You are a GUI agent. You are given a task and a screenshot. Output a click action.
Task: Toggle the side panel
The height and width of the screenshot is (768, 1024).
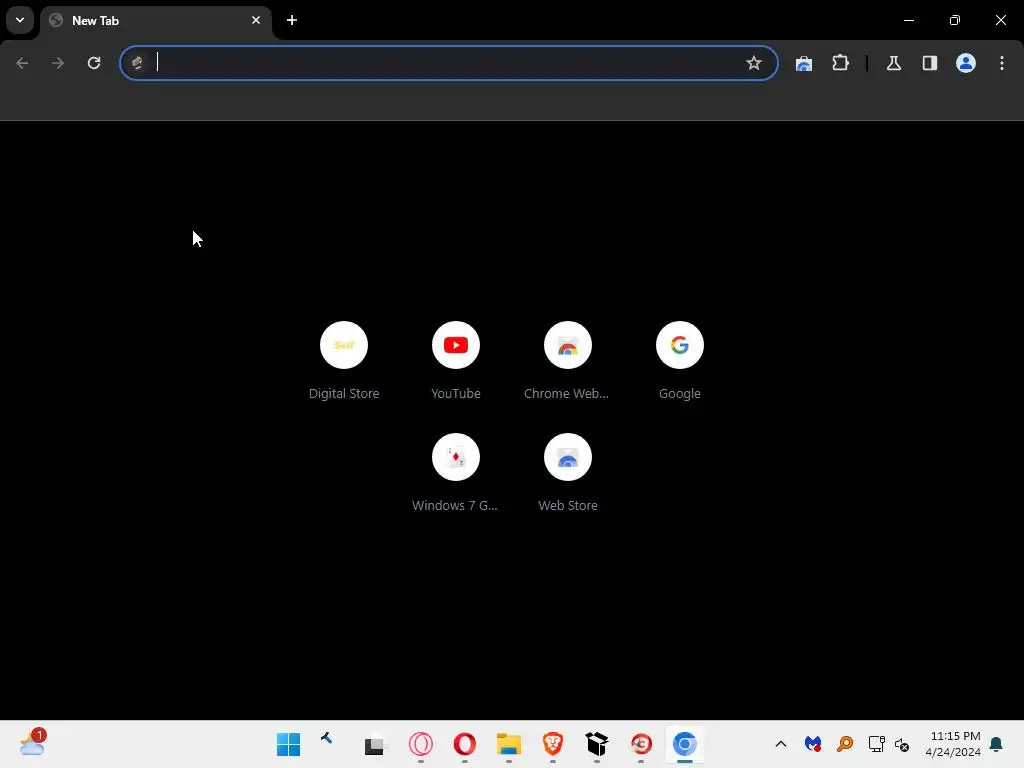point(929,63)
